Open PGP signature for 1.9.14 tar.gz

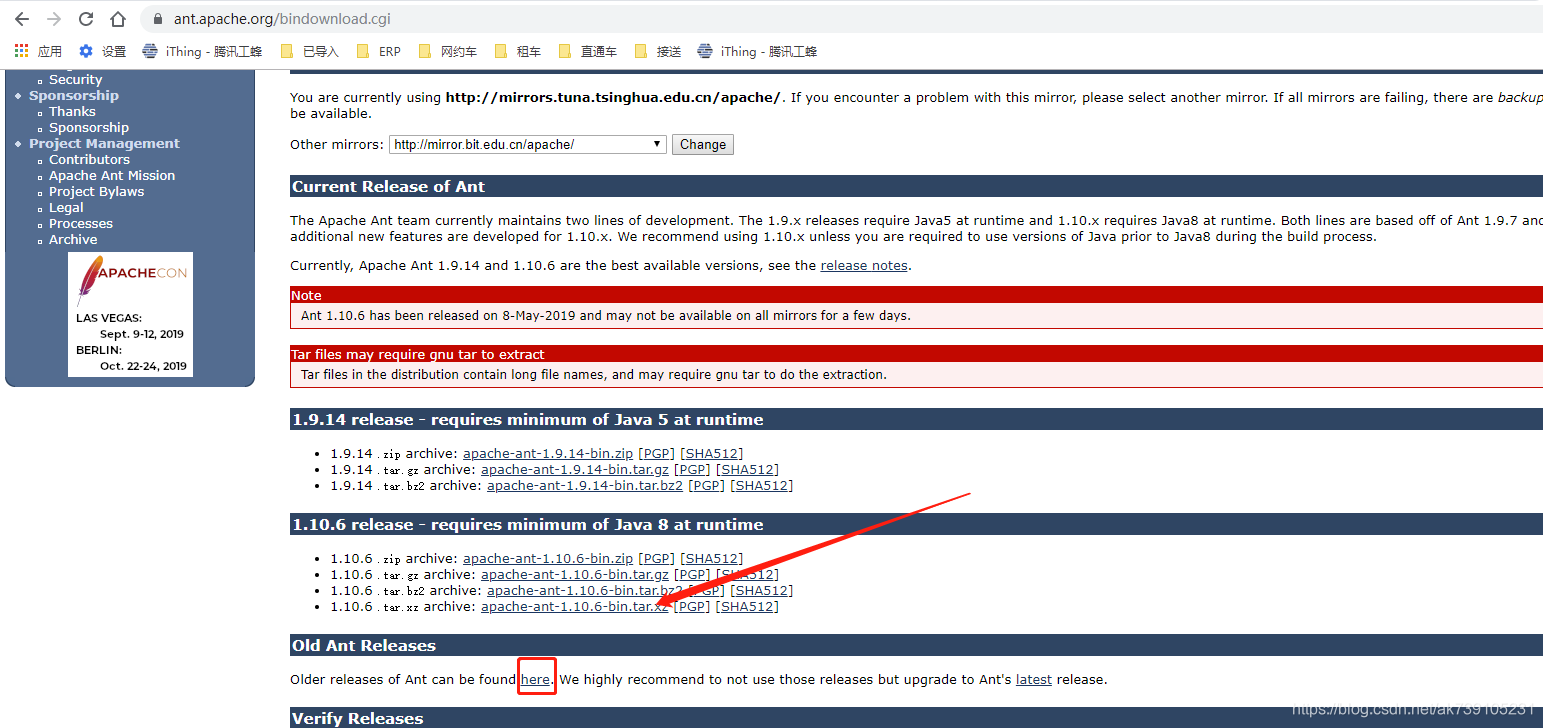pyautogui.click(x=692, y=470)
